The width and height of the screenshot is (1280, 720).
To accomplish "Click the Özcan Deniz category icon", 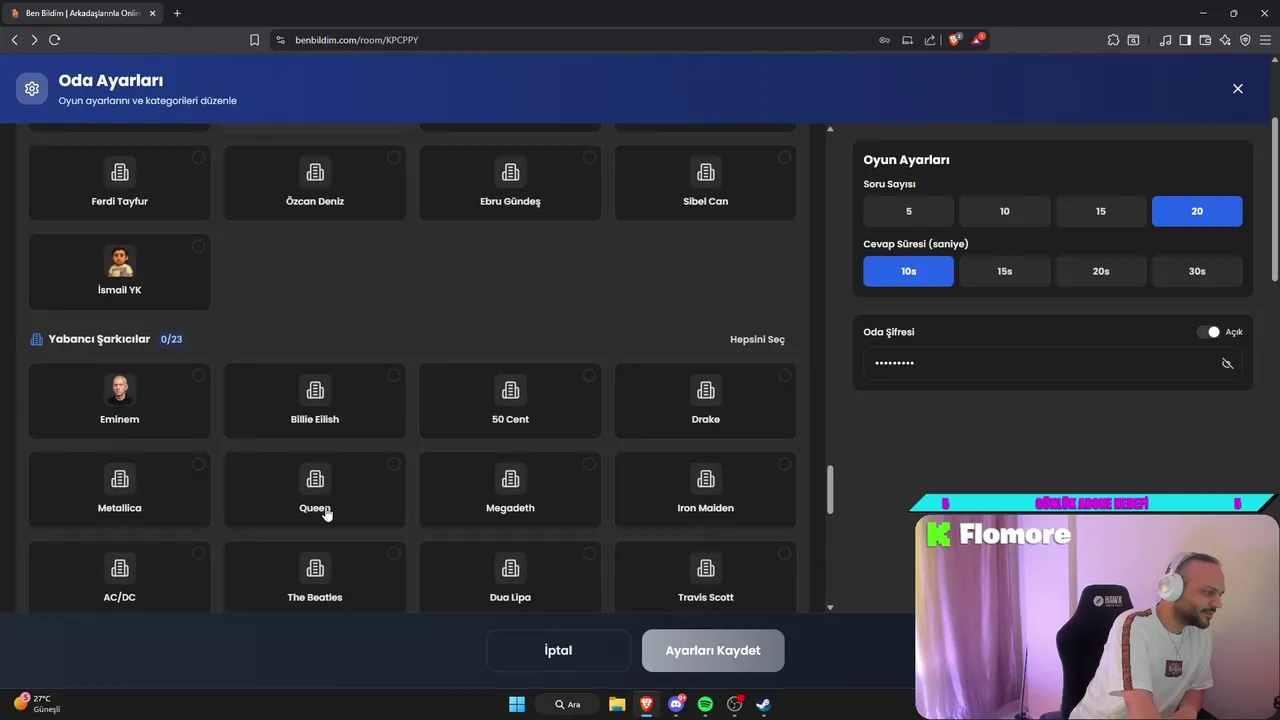I will pos(315,172).
